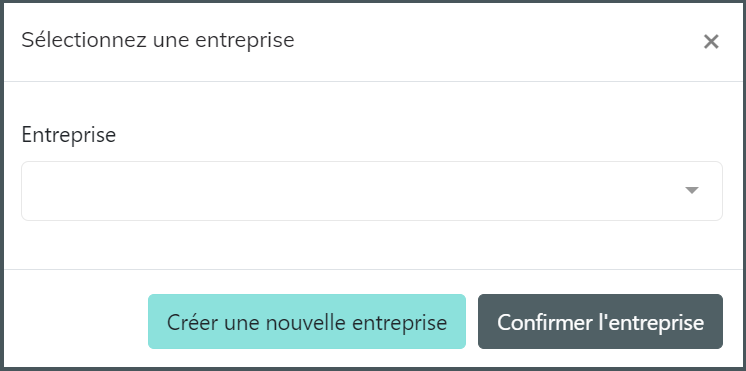Open the Entreprise combo box
This screenshot has width=746, height=371.
click(x=372, y=191)
